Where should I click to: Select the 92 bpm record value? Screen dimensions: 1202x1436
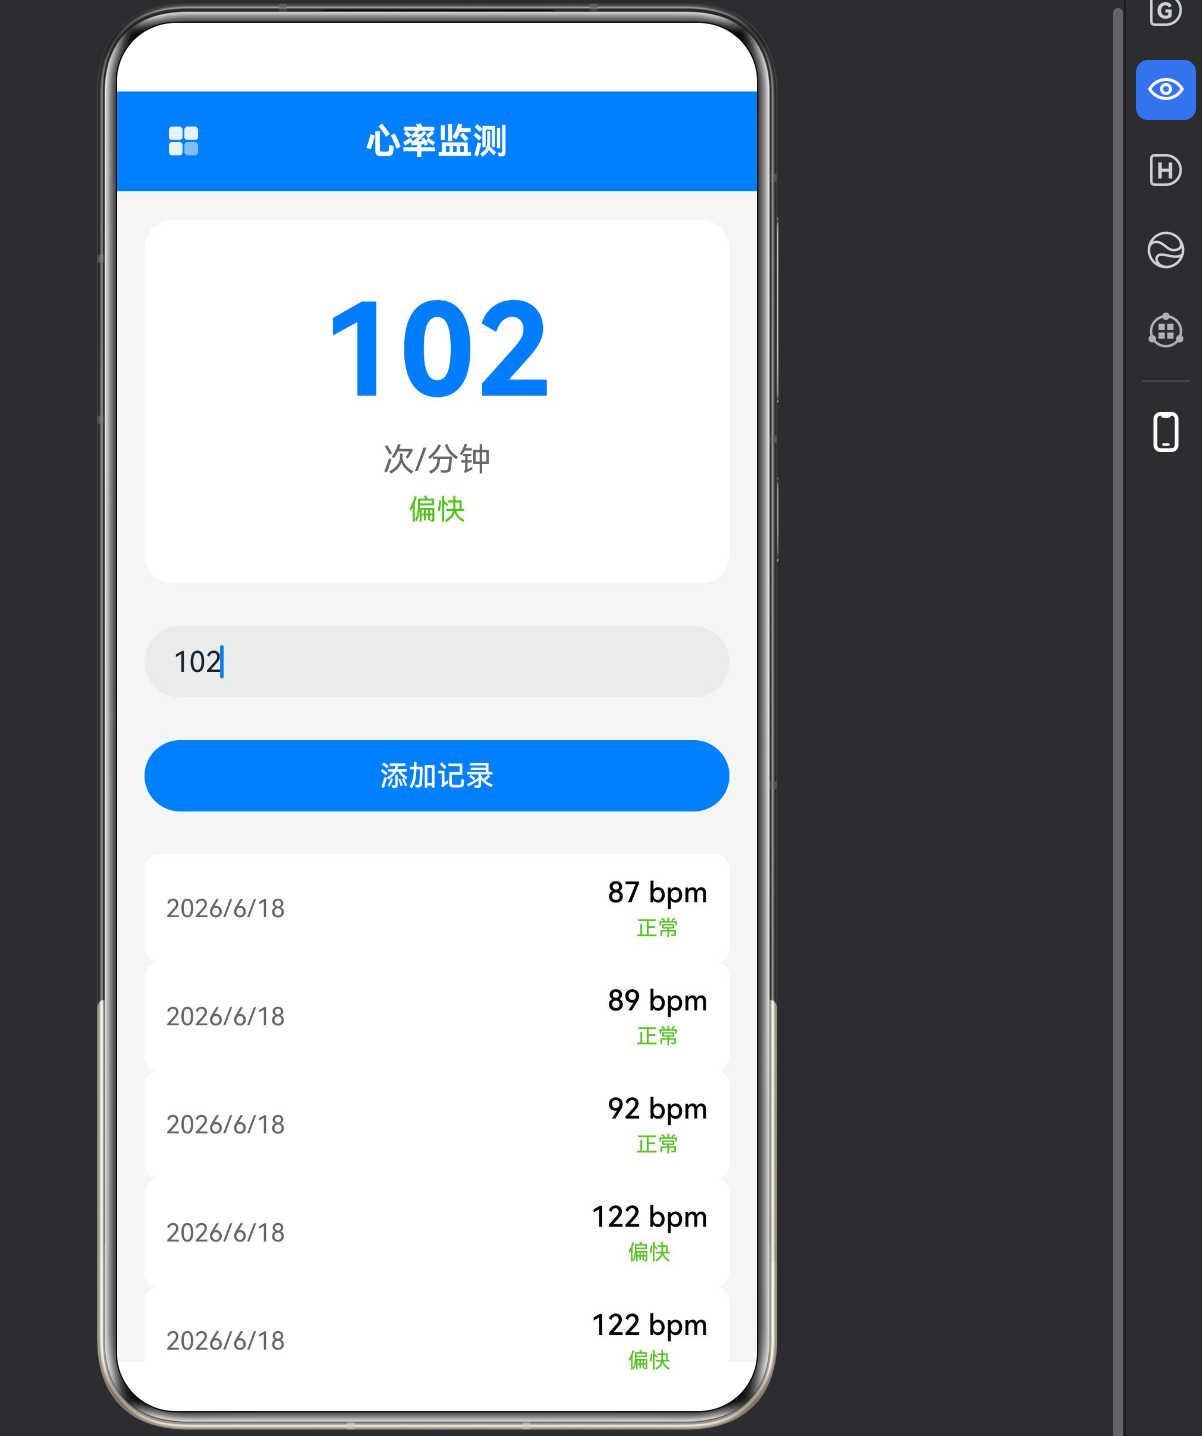coord(657,1108)
